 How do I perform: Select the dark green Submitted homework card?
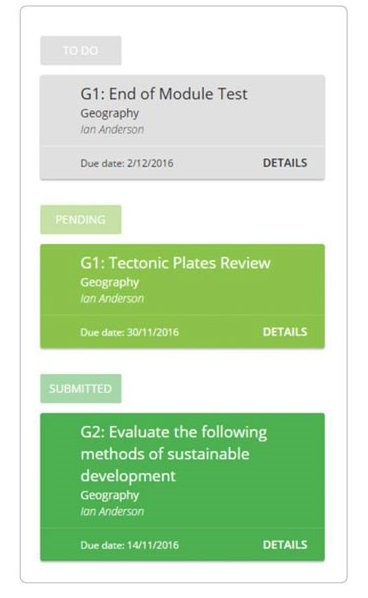point(182,487)
